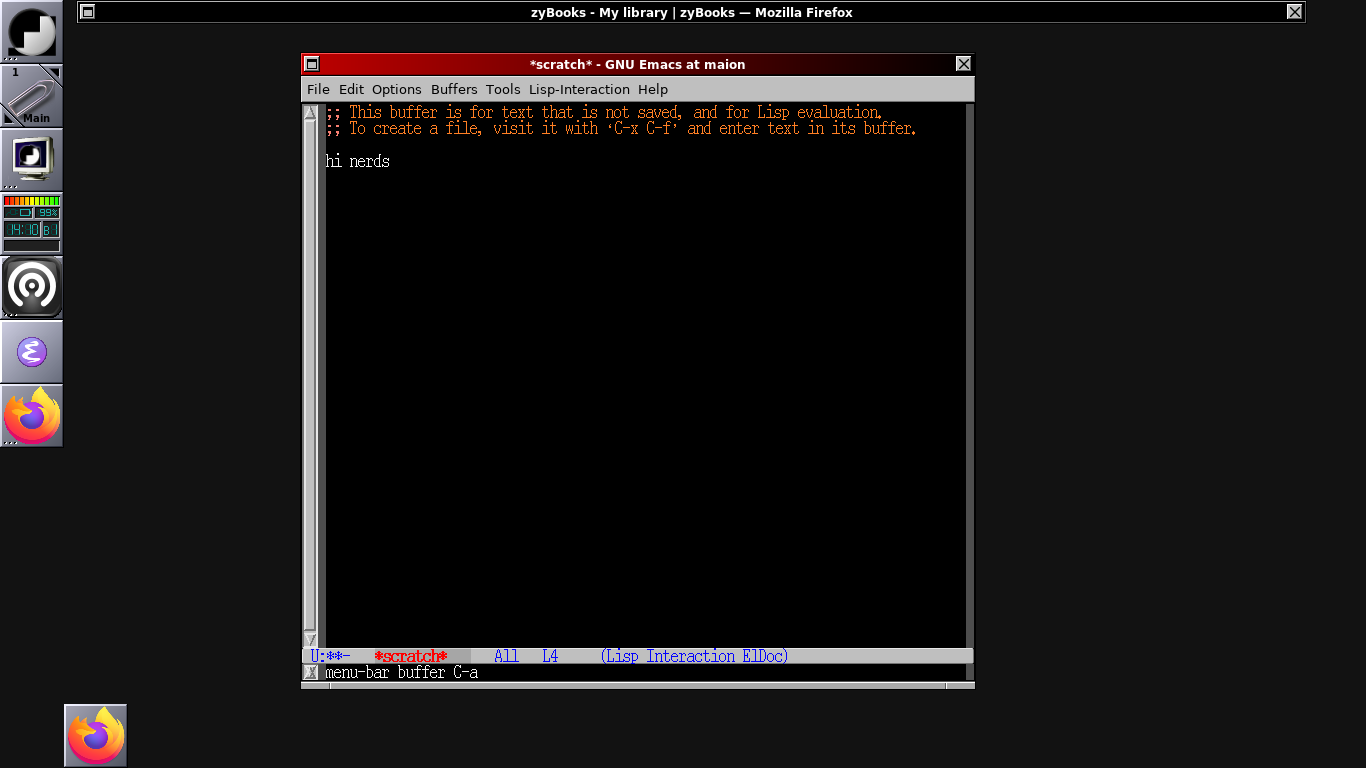The width and height of the screenshot is (1366, 768).
Task: Place cursor on the "hi nerds" text
Action: click(x=358, y=161)
